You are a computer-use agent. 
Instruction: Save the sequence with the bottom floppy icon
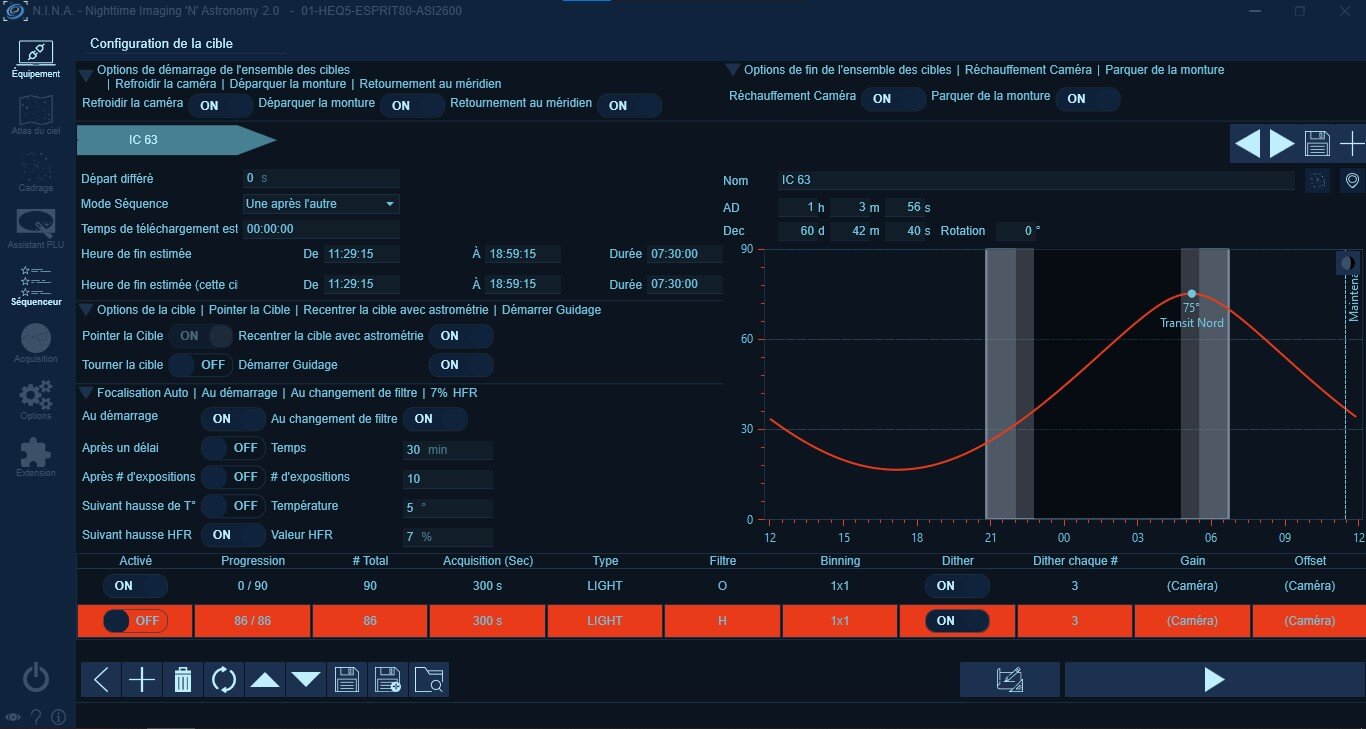(347, 680)
